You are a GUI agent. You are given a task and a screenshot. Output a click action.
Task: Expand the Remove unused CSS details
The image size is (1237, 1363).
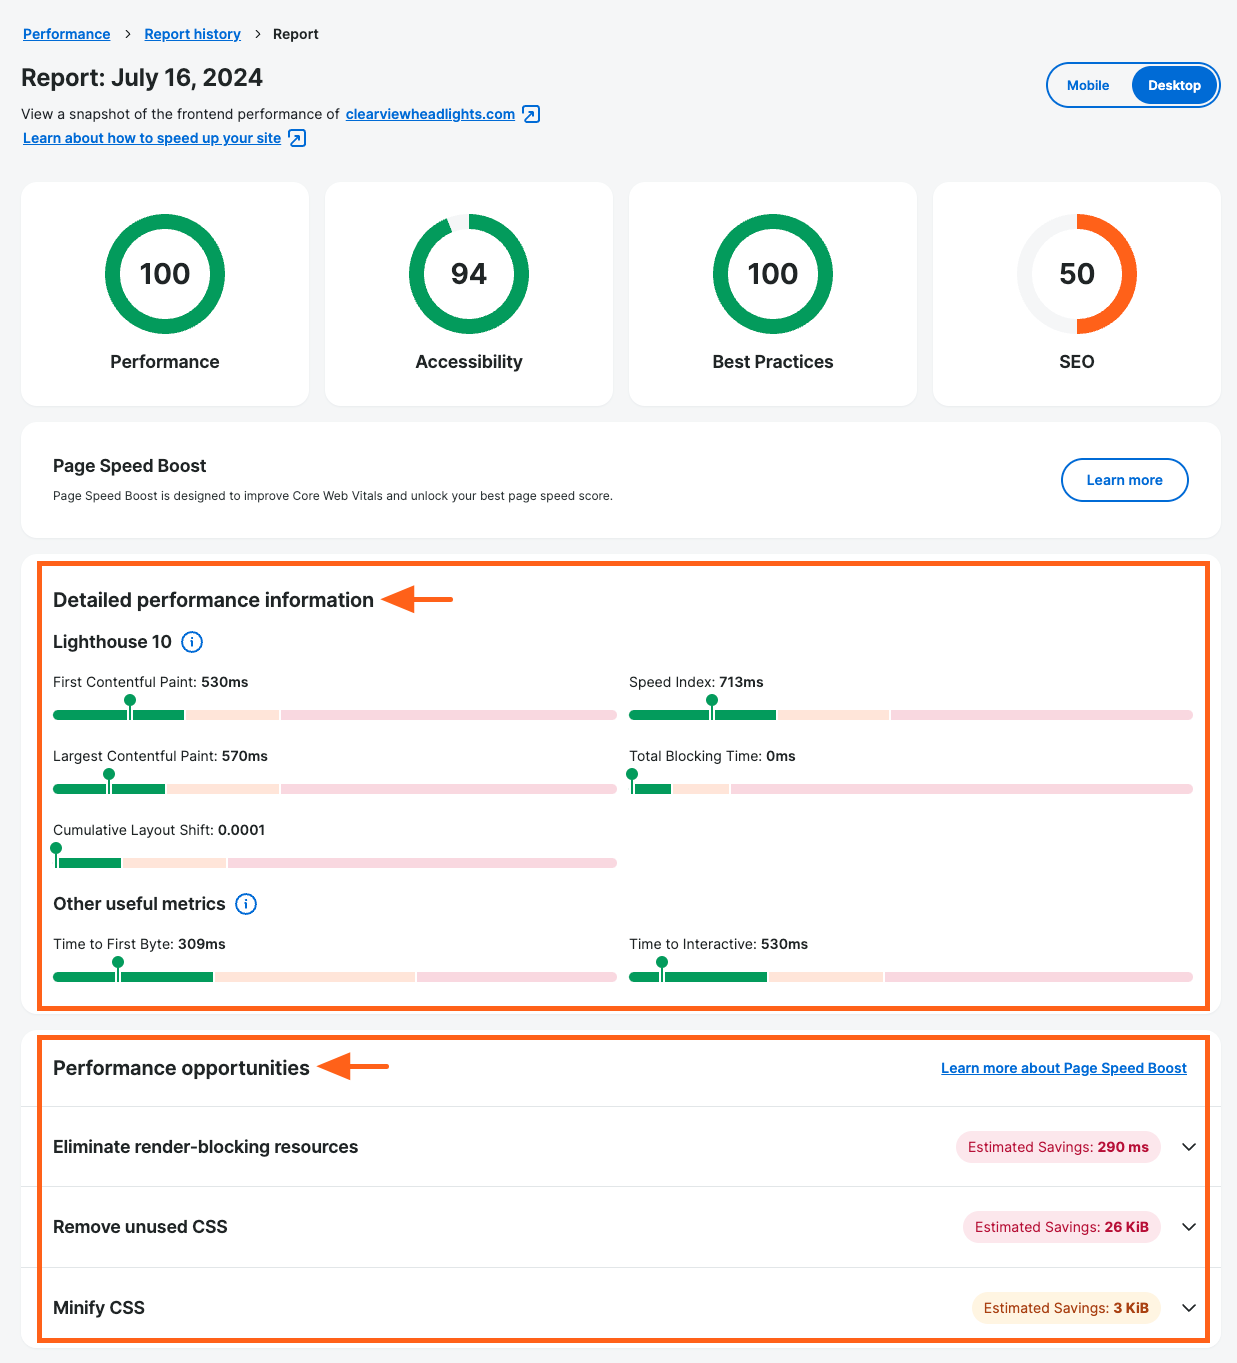pos(1188,1227)
